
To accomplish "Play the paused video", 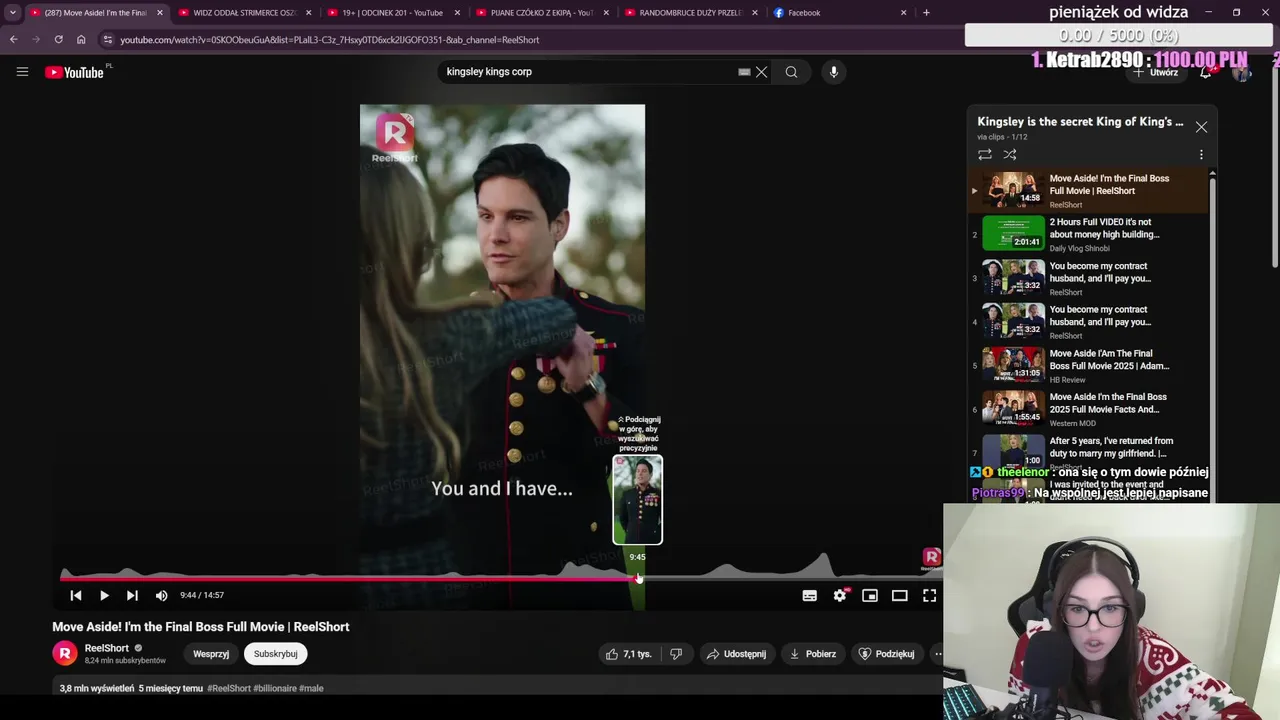I will [x=104, y=595].
